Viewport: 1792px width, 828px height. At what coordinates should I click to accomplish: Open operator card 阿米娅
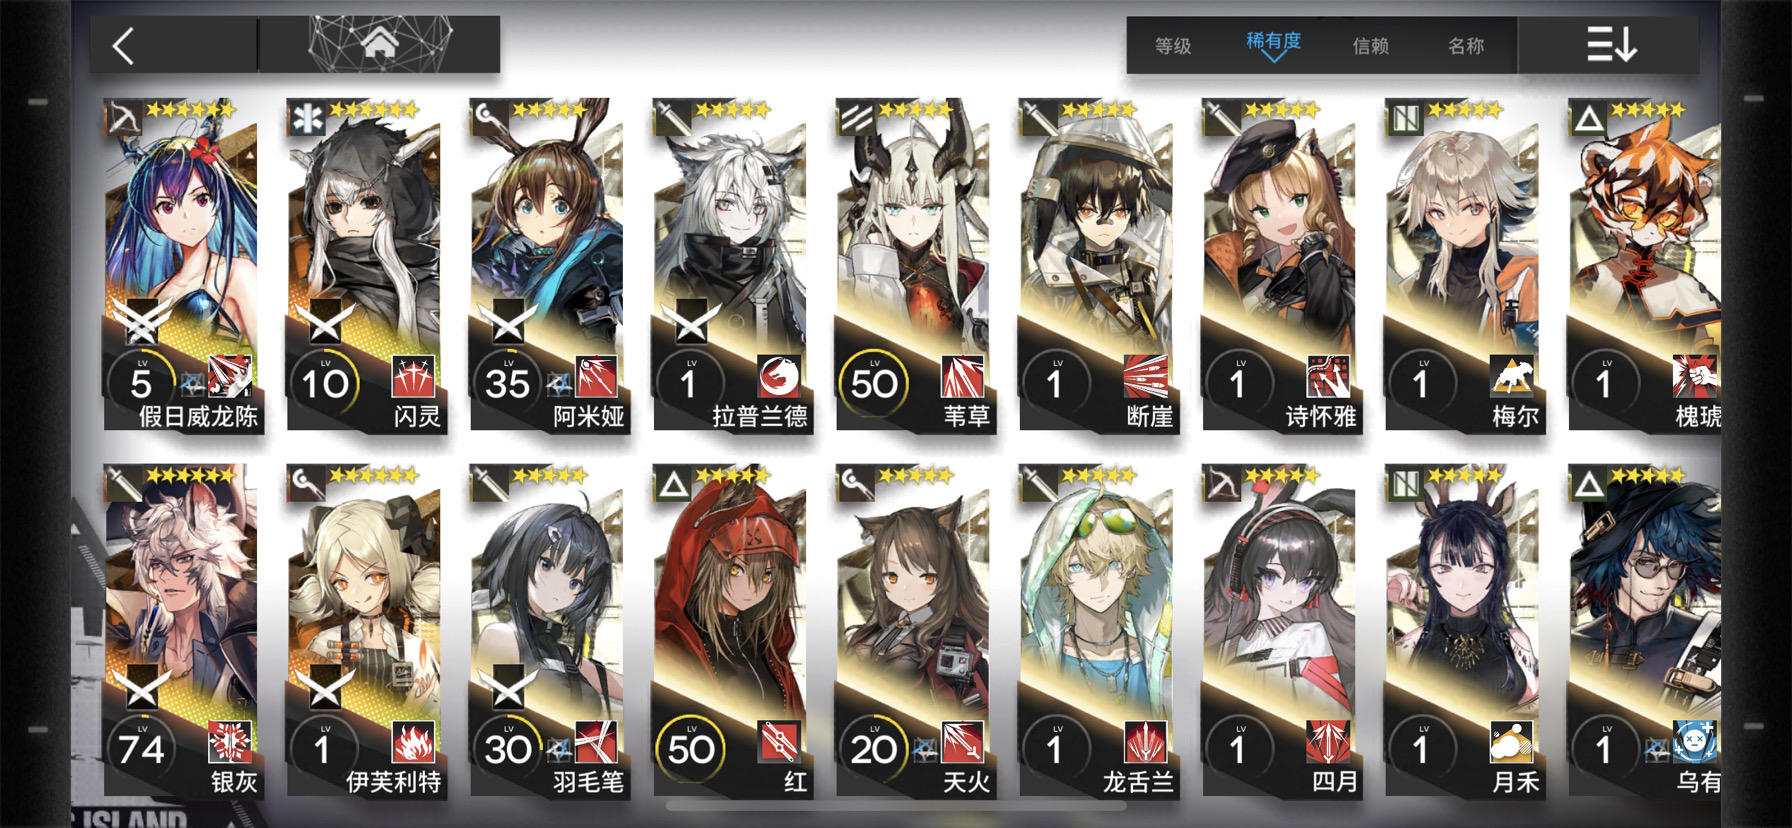(x=547, y=265)
